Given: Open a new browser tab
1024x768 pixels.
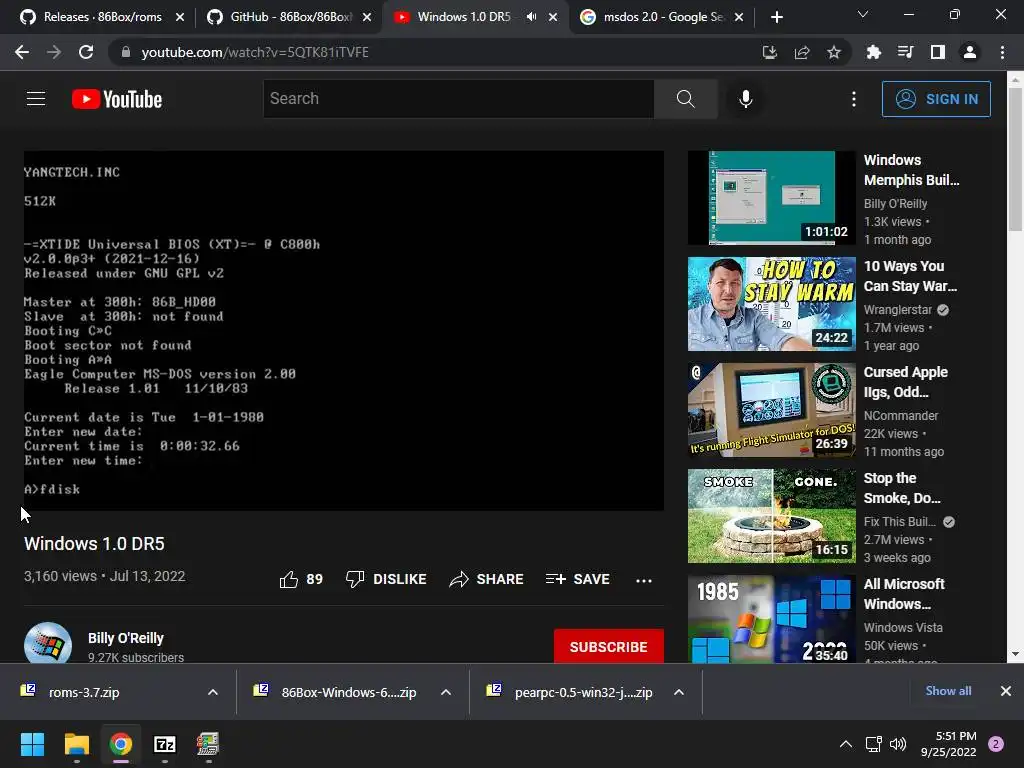Looking at the screenshot, I should pos(776,17).
